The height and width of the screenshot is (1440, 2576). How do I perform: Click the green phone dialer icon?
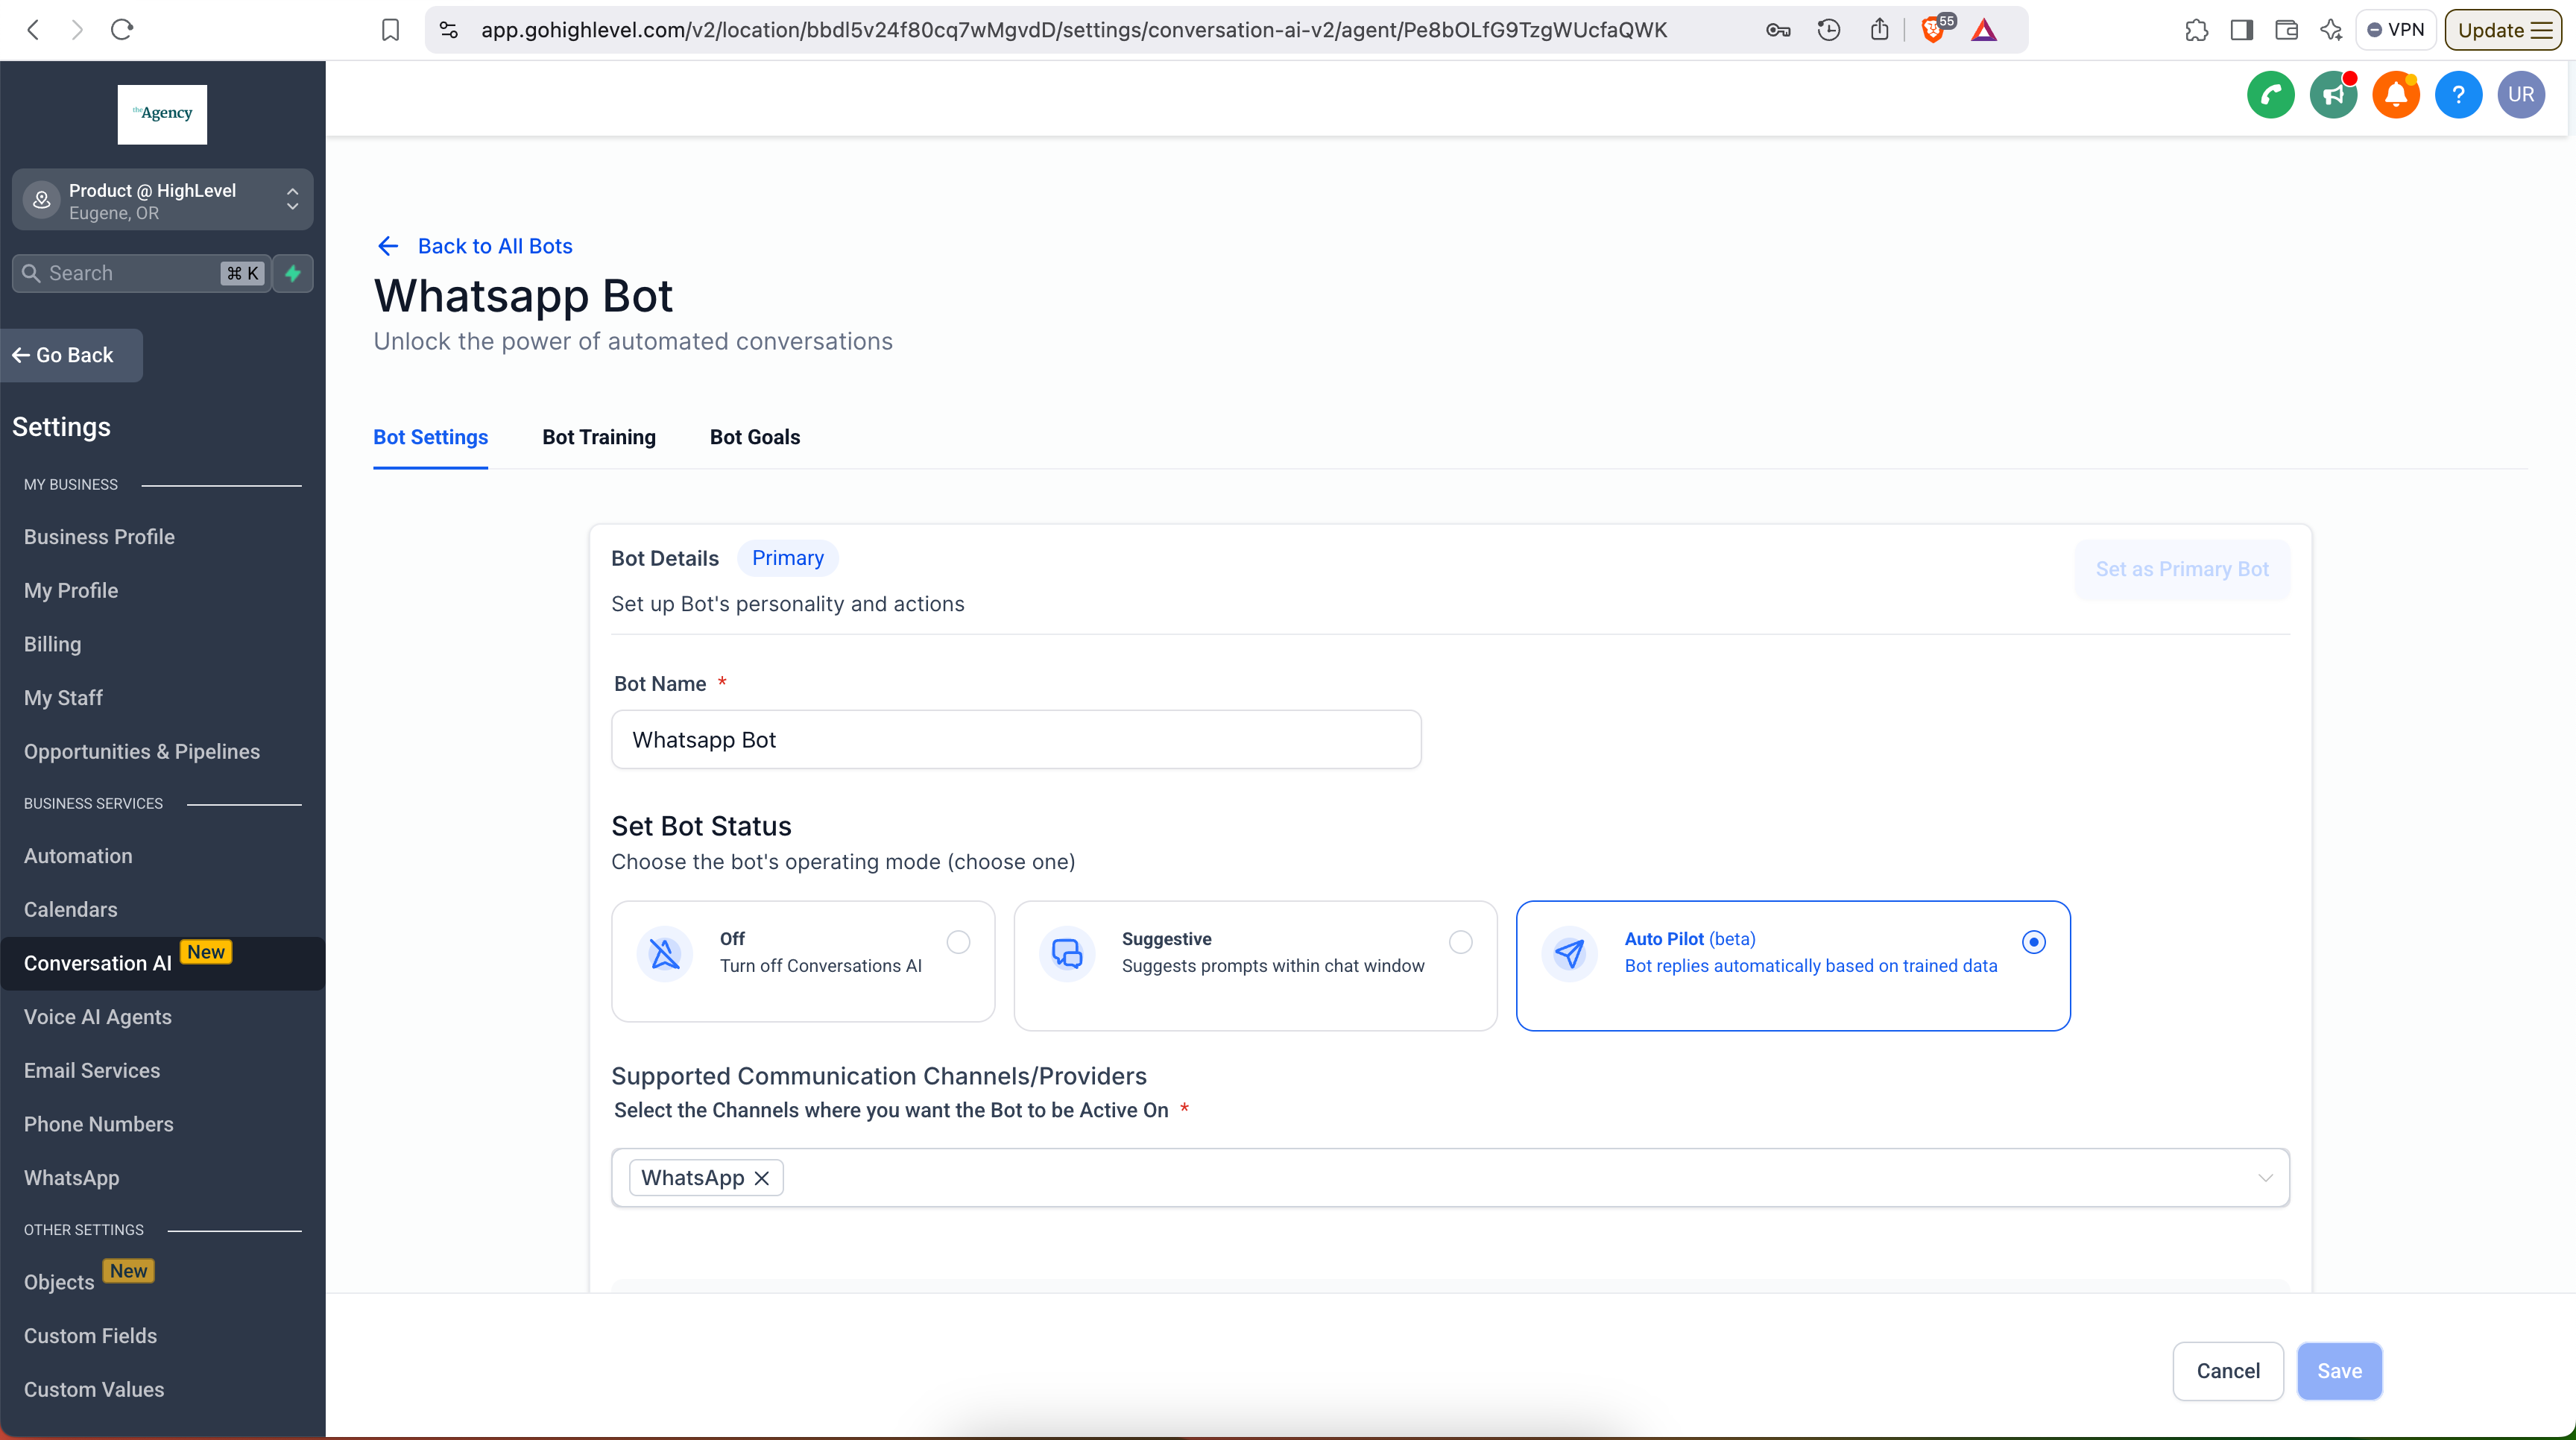tap(2270, 95)
